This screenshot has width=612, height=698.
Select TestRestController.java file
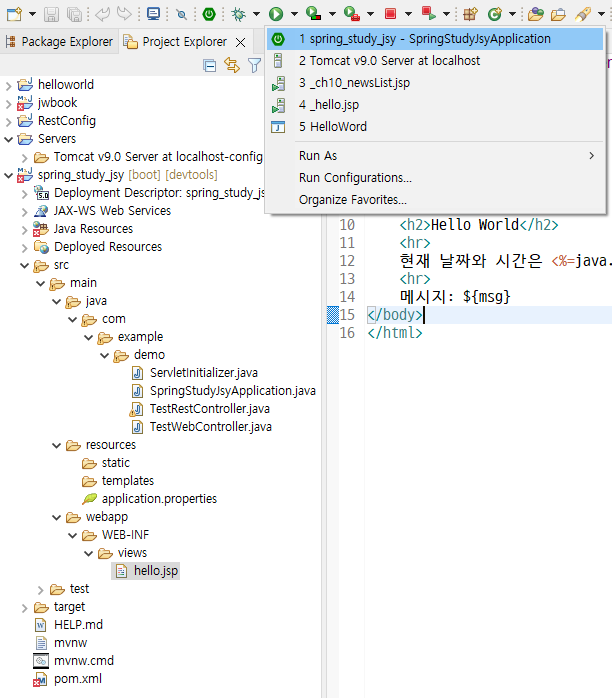point(210,409)
